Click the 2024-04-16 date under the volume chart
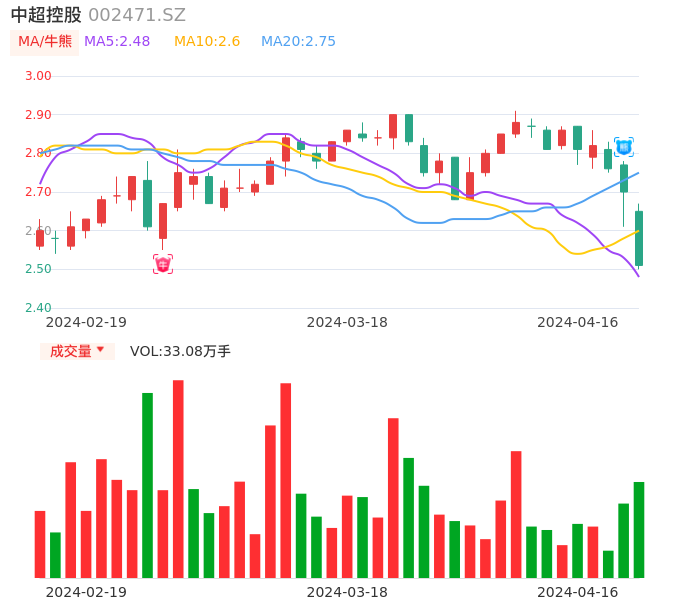Screen dimensions: 686x606 point(578,592)
